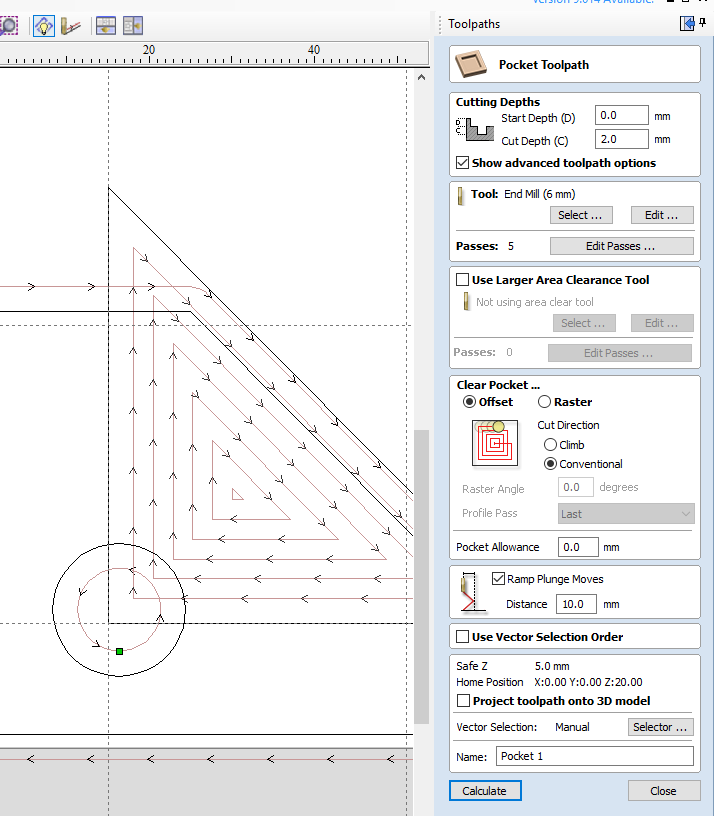Click the toolpath Name text field
Viewport: 714px width, 816px height.
(x=594, y=756)
